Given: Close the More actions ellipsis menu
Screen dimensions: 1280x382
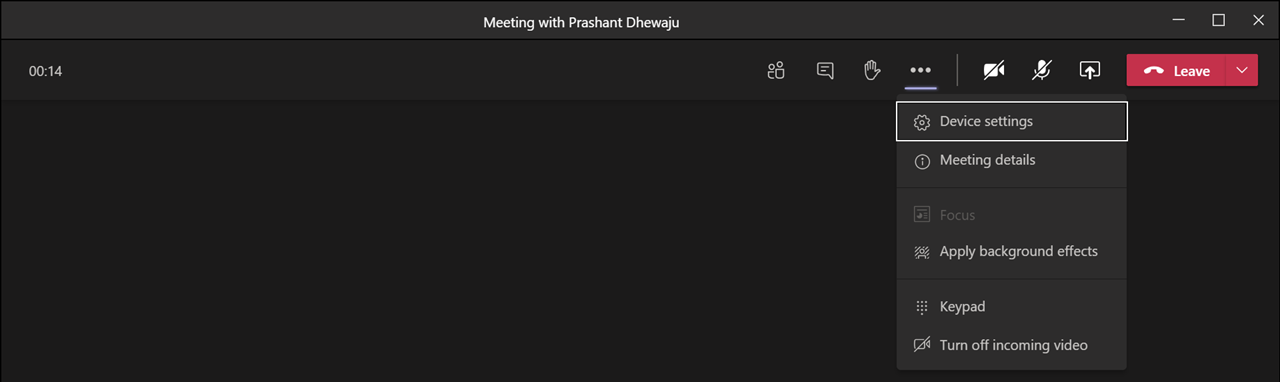Looking at the screenshot, I should pyautogui.click(x=921, y=70).
